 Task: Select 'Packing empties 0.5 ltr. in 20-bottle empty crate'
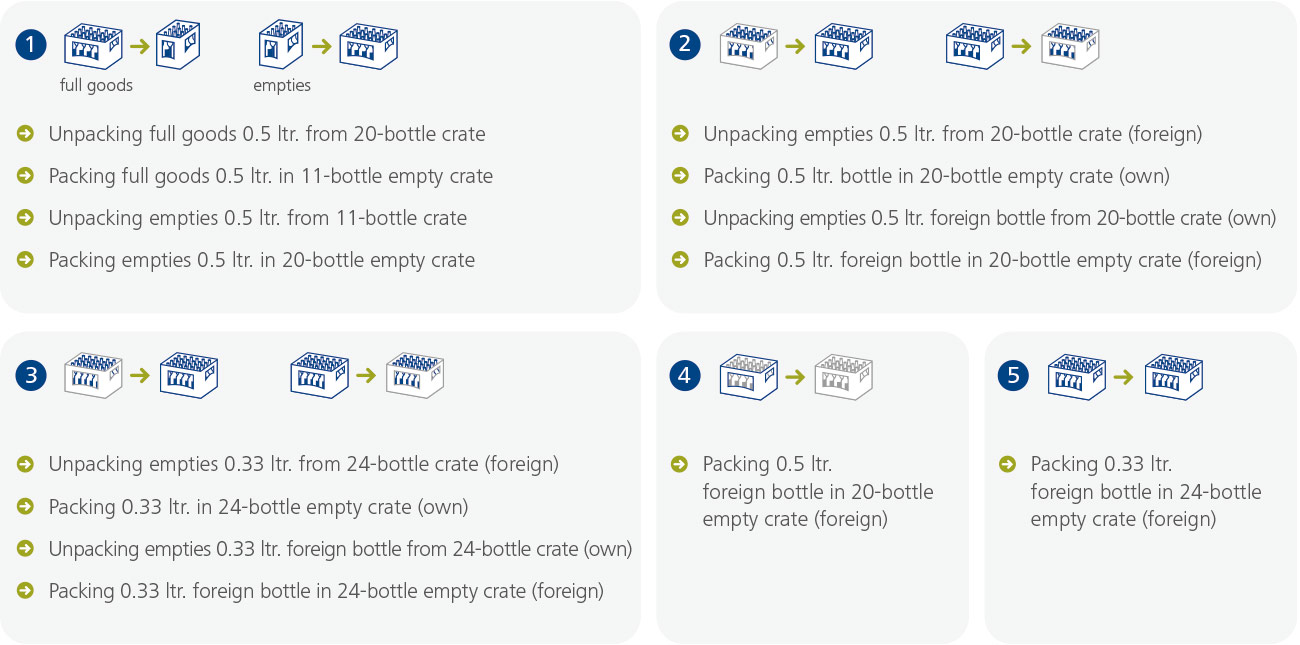(262, 260)
